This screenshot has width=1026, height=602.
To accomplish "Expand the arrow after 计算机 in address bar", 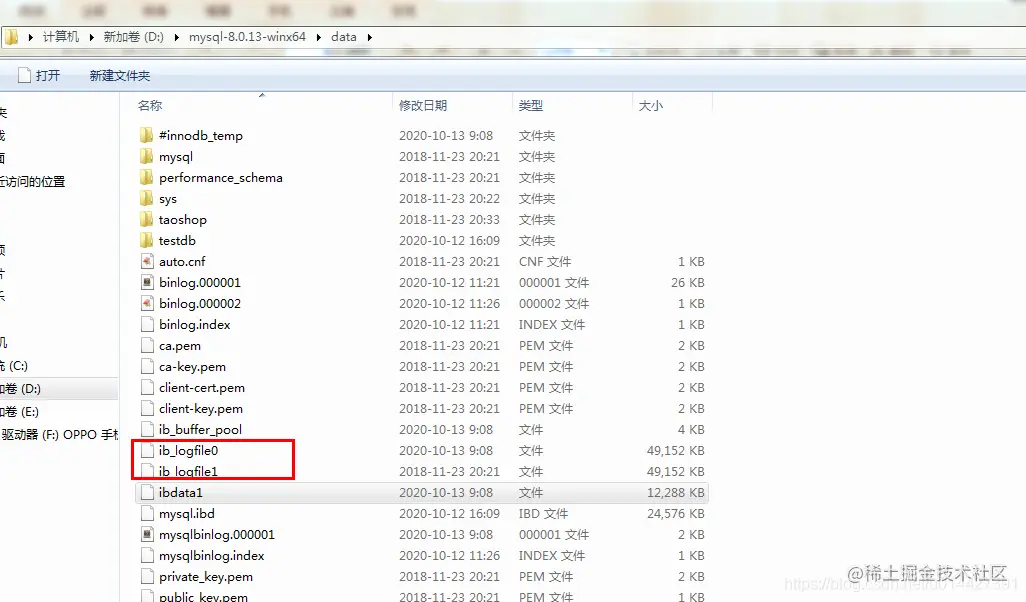I will (x=91, y=37).
